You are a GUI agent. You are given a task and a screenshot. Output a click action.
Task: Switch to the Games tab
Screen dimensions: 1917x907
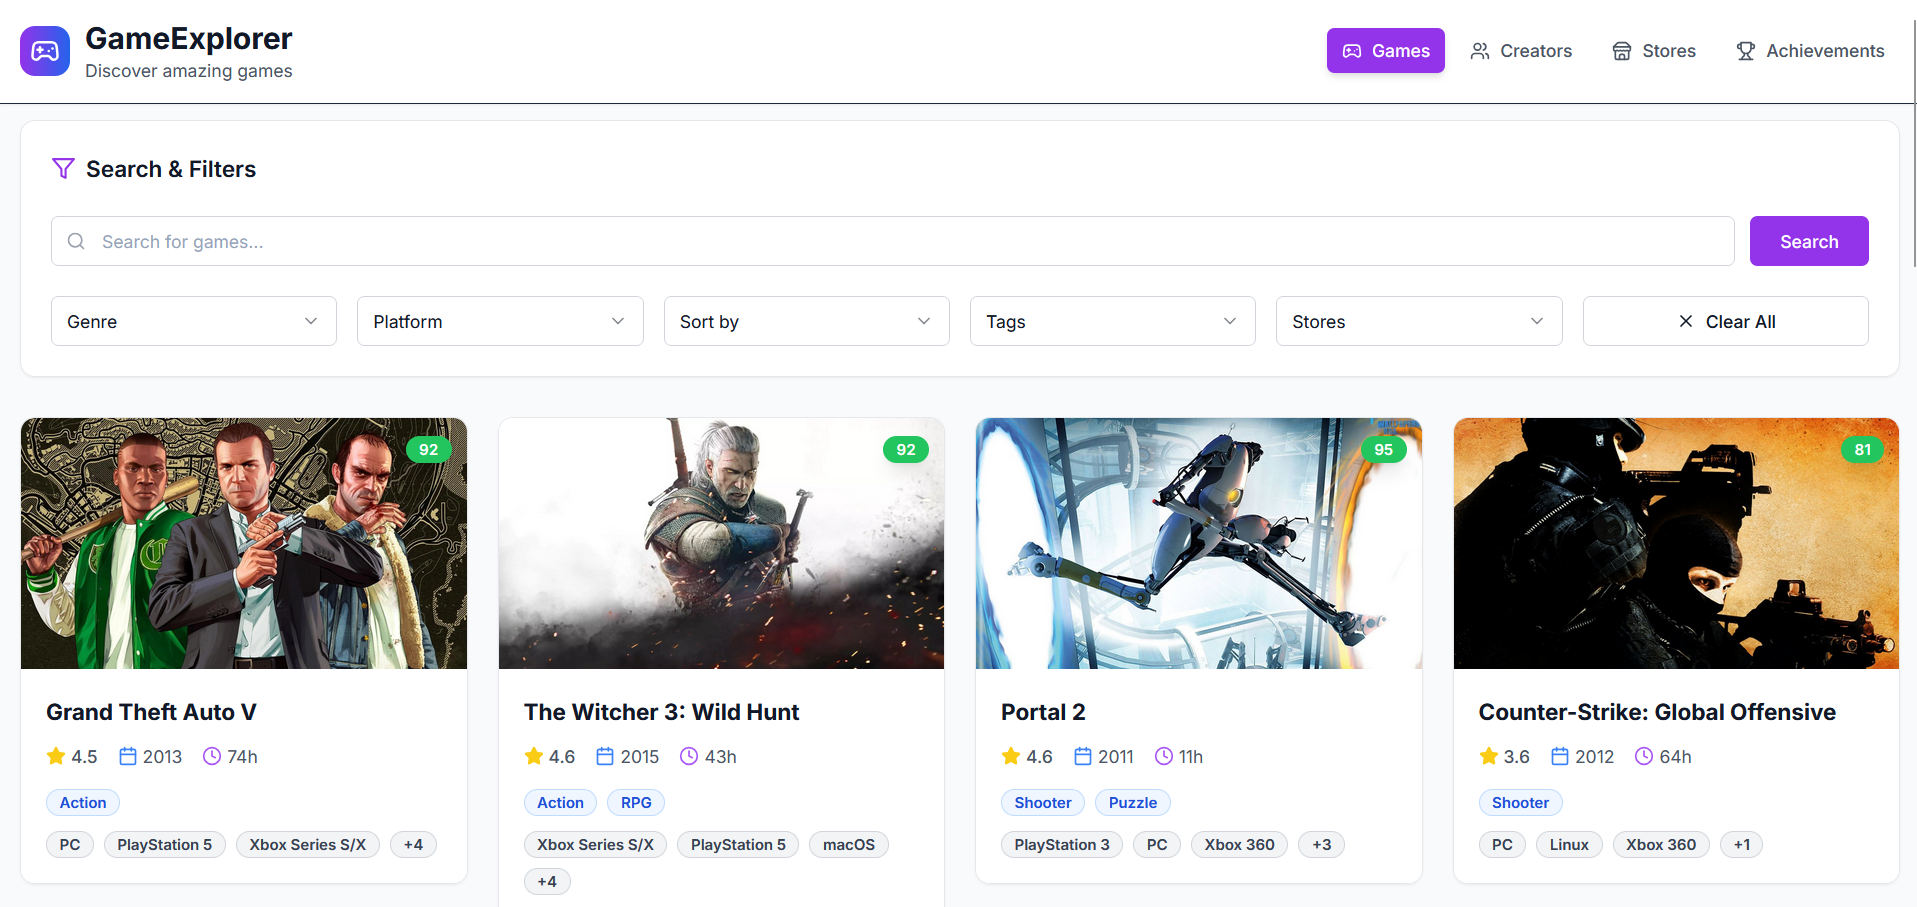point(1386,51)
